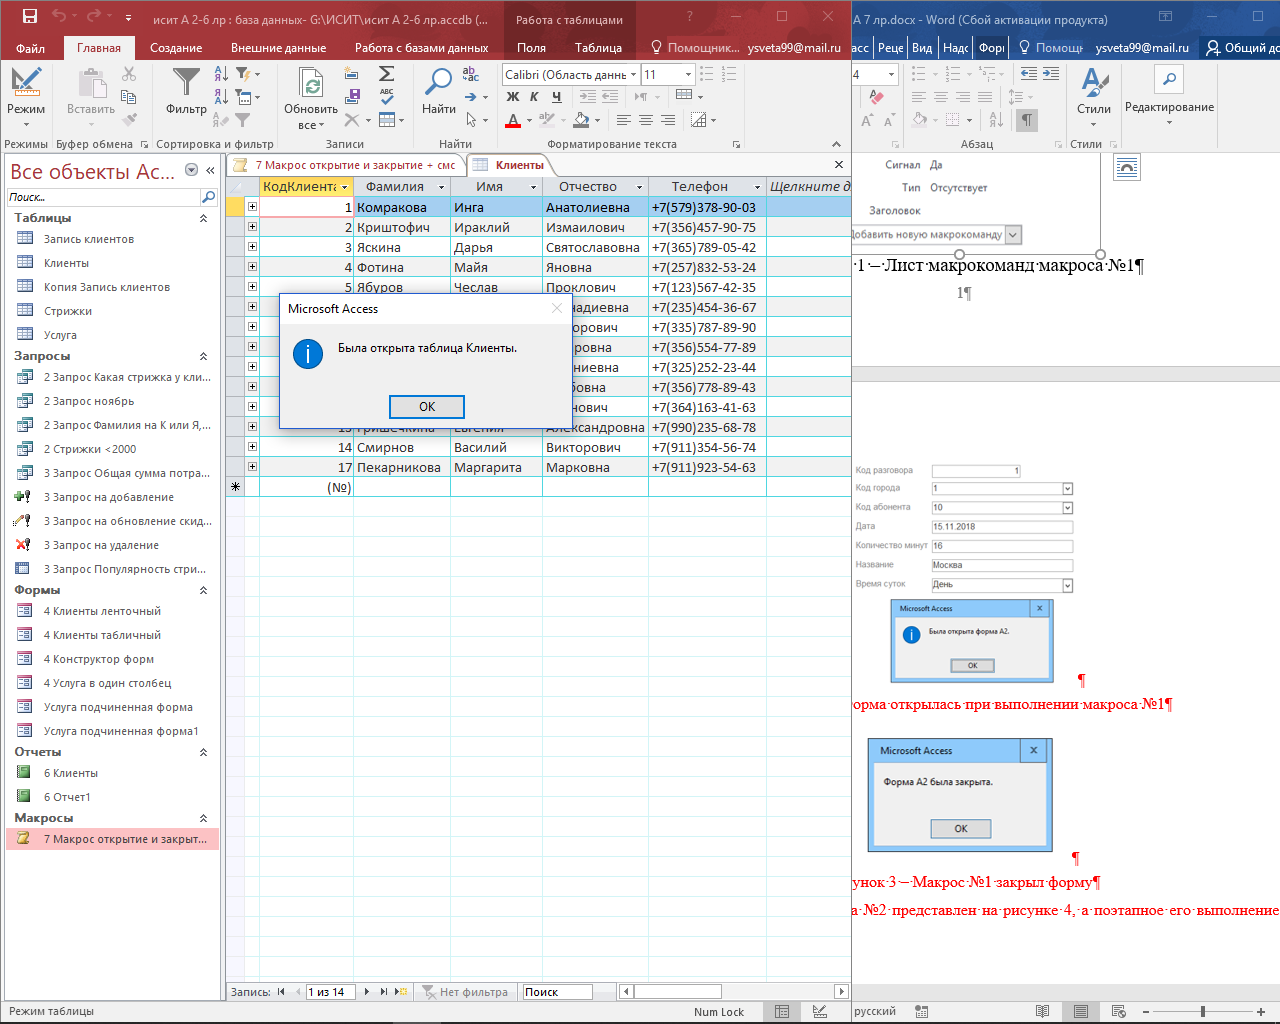Click the Стили gallery button in Word

coord(1093,96)
